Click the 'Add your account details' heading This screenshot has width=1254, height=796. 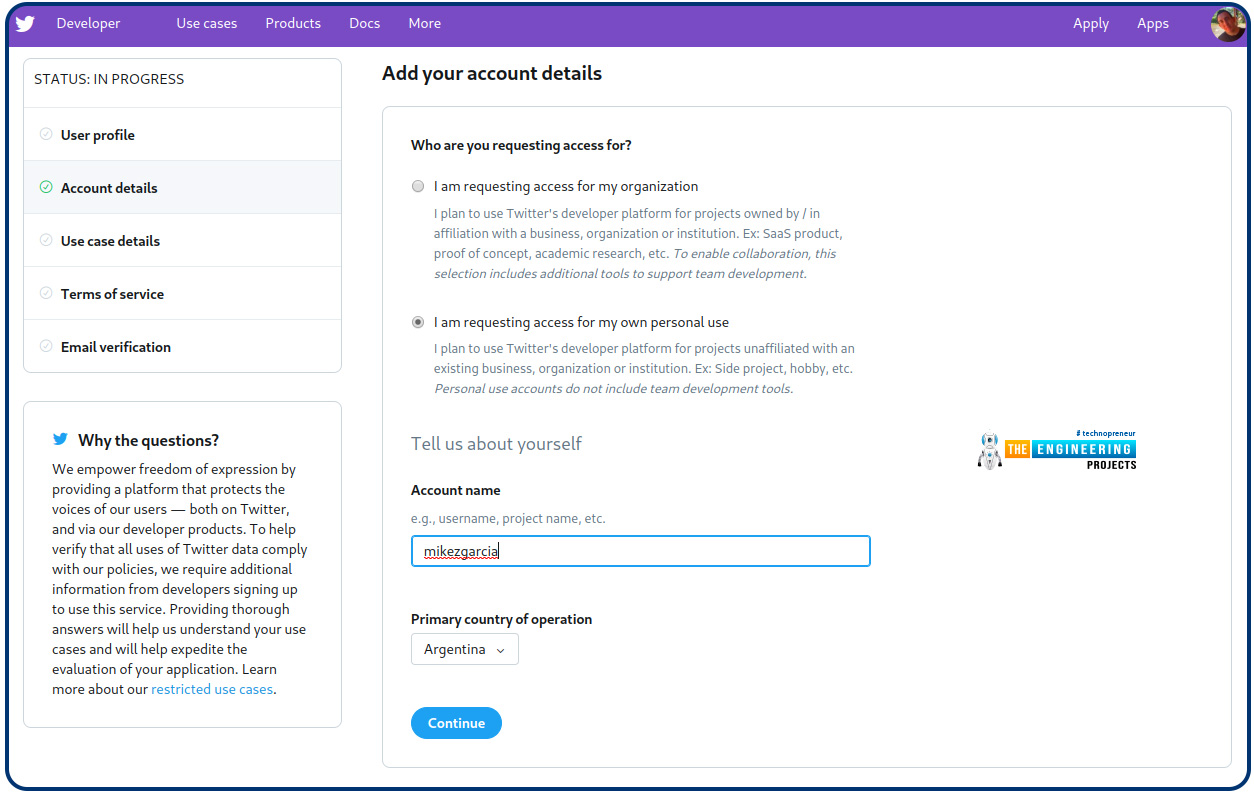tap(492, 73)
